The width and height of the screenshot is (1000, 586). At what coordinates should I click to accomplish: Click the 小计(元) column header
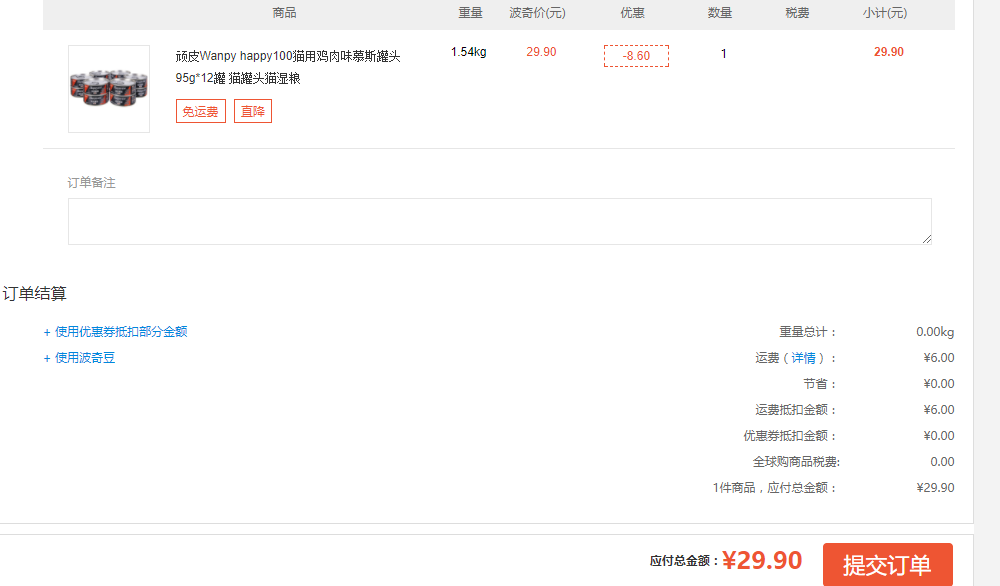885,13
